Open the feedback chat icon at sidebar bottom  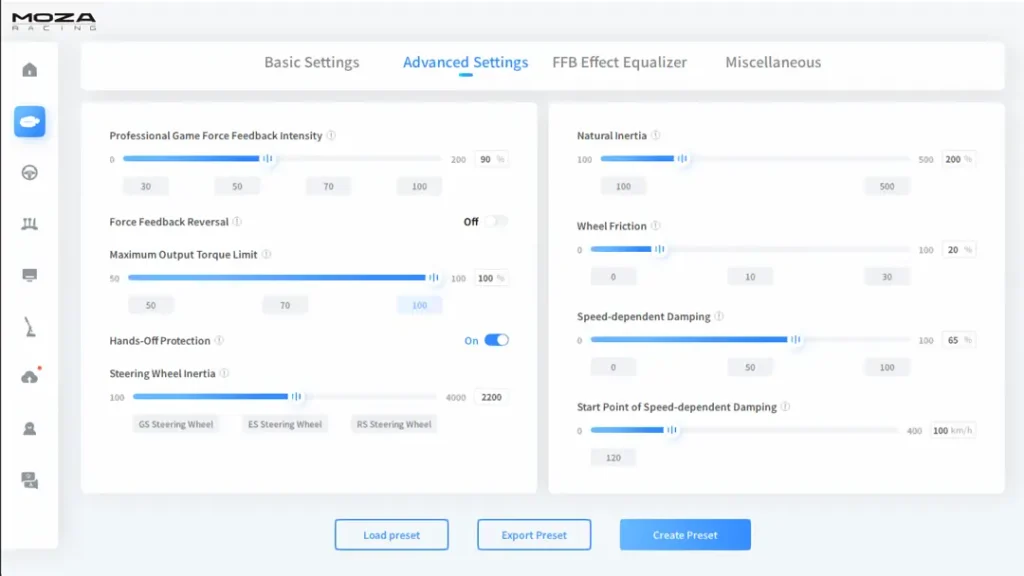click(x=29, y=481)
